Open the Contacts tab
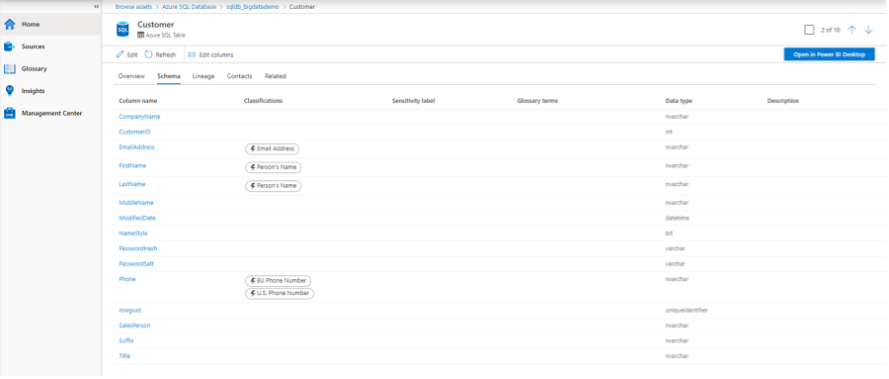Screen dimensions: 889x379 239,76
